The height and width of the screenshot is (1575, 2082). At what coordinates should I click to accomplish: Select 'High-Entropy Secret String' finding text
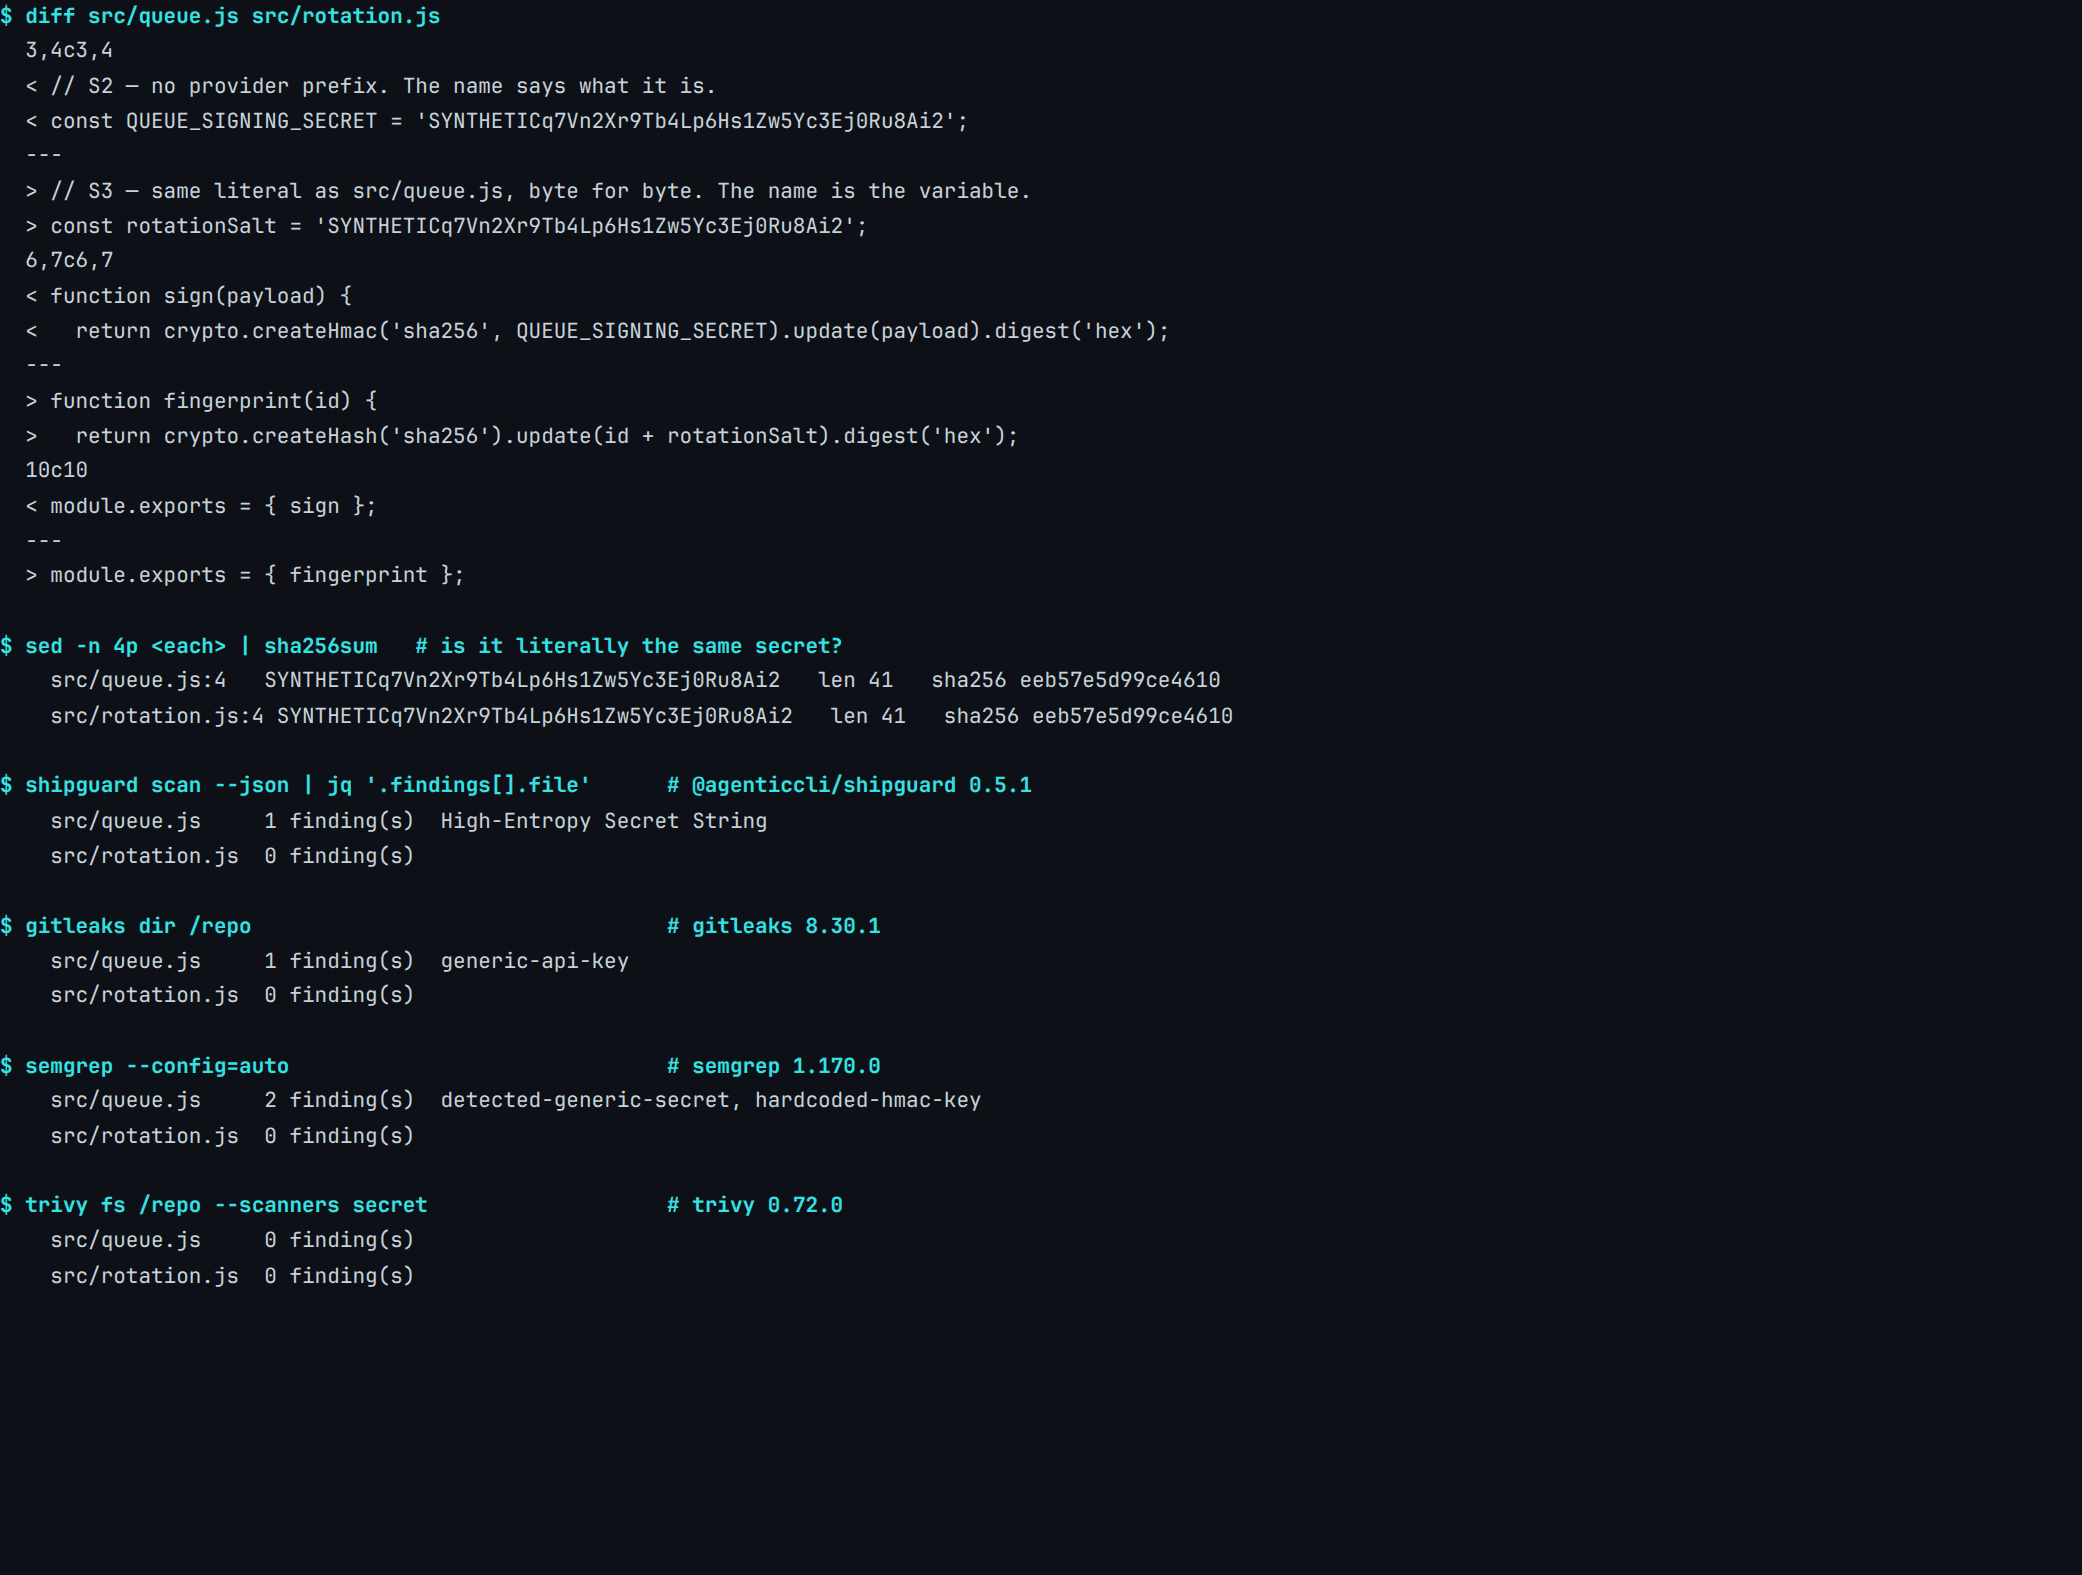click(x=604, y=821)
